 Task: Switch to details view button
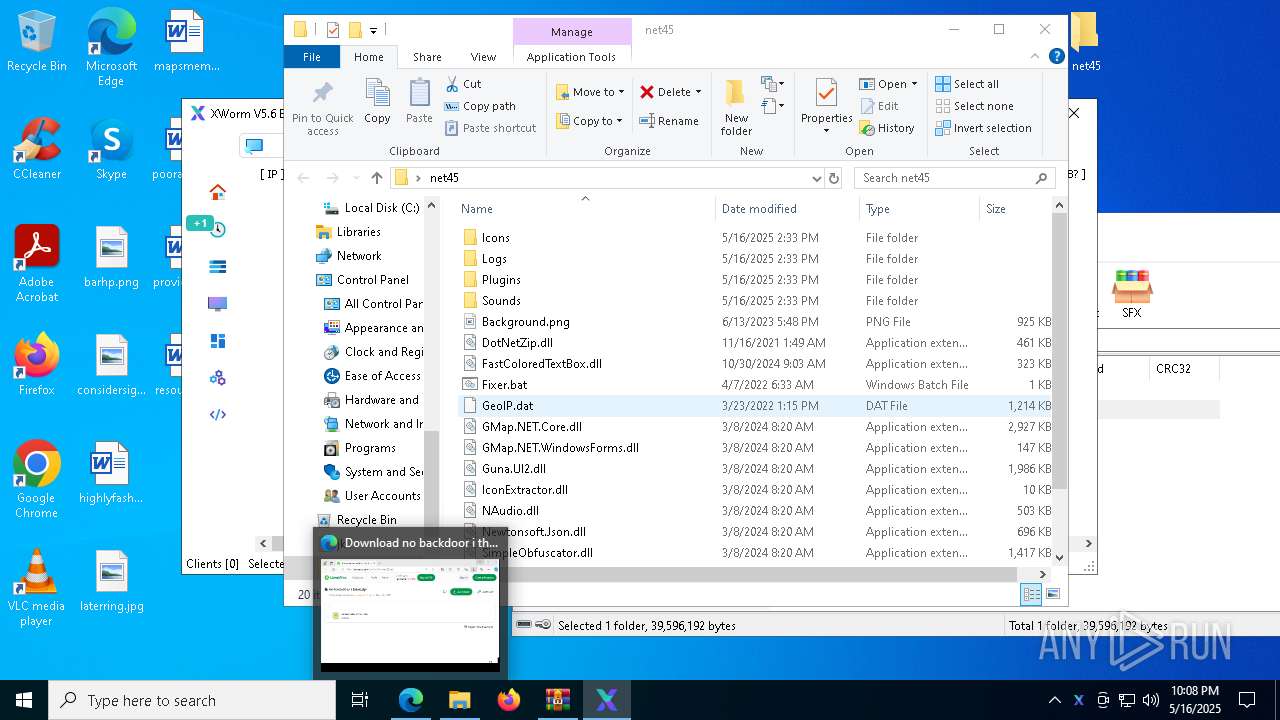(1031, 594)
